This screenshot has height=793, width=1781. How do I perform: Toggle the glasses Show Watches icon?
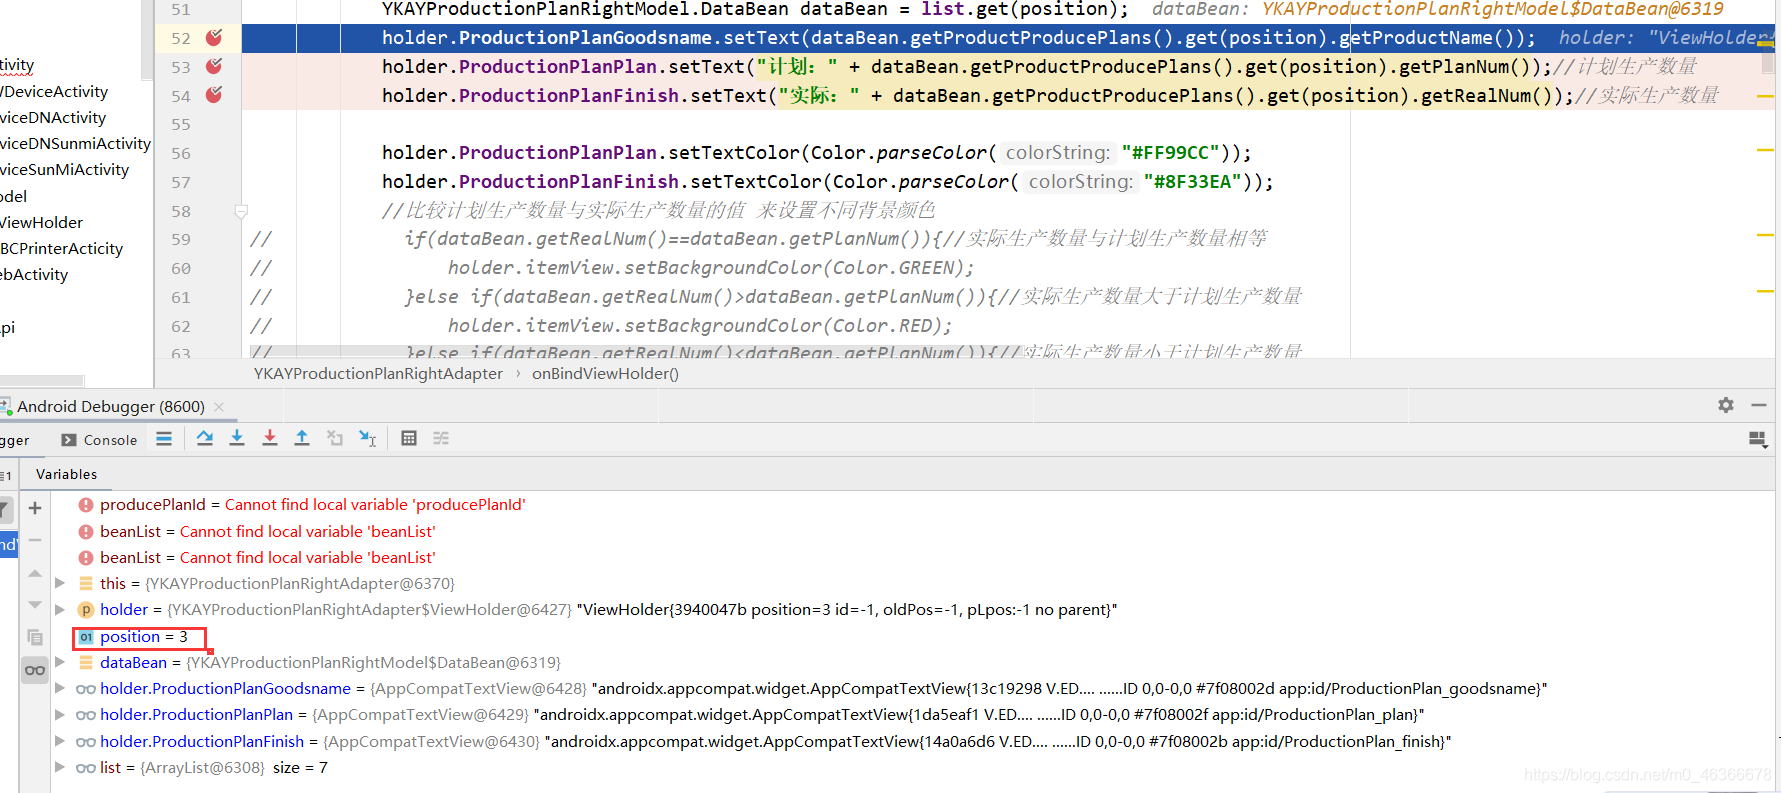(35, 670)
